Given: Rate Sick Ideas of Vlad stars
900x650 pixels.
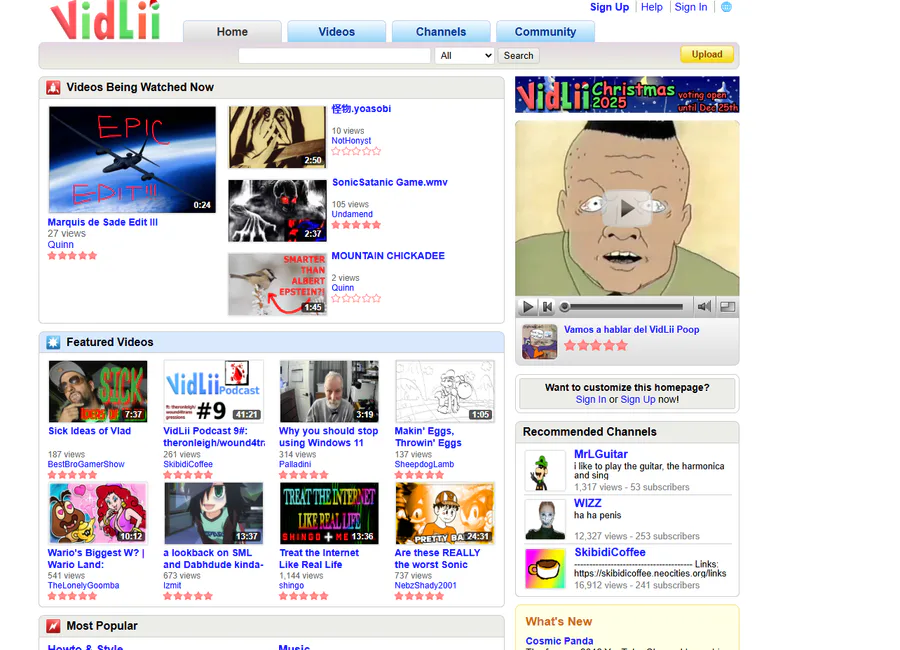Looking at the screenshot, I should (72, 475).
